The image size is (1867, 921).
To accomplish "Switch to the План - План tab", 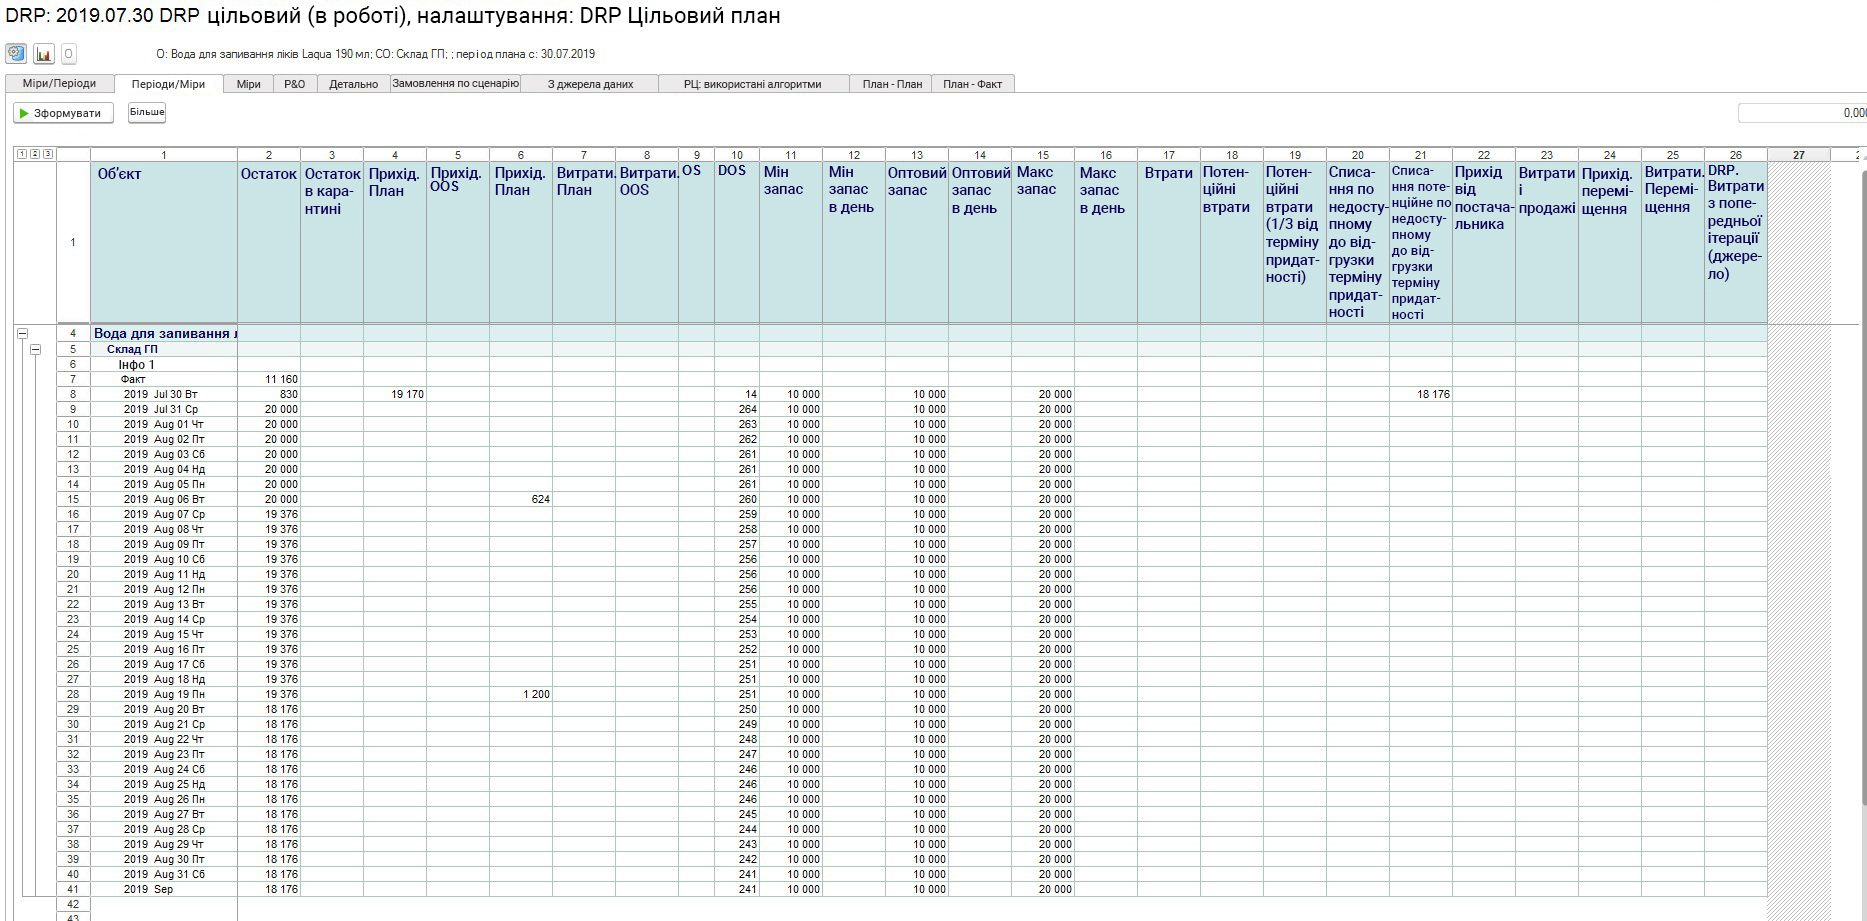I will (x=892, y=84).
